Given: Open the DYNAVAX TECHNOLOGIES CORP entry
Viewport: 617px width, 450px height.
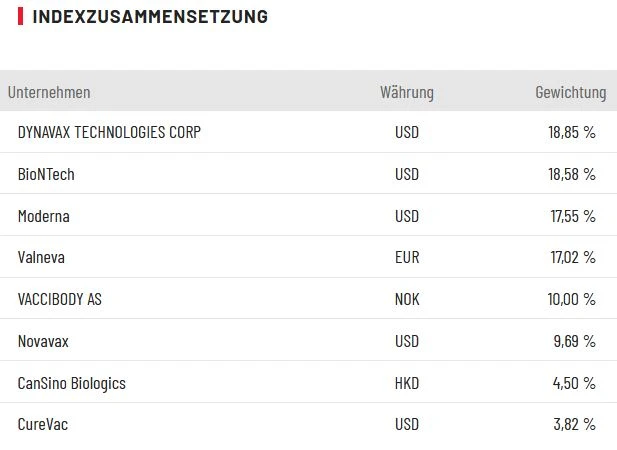Looking at the screenshot, I should (109, 132).
